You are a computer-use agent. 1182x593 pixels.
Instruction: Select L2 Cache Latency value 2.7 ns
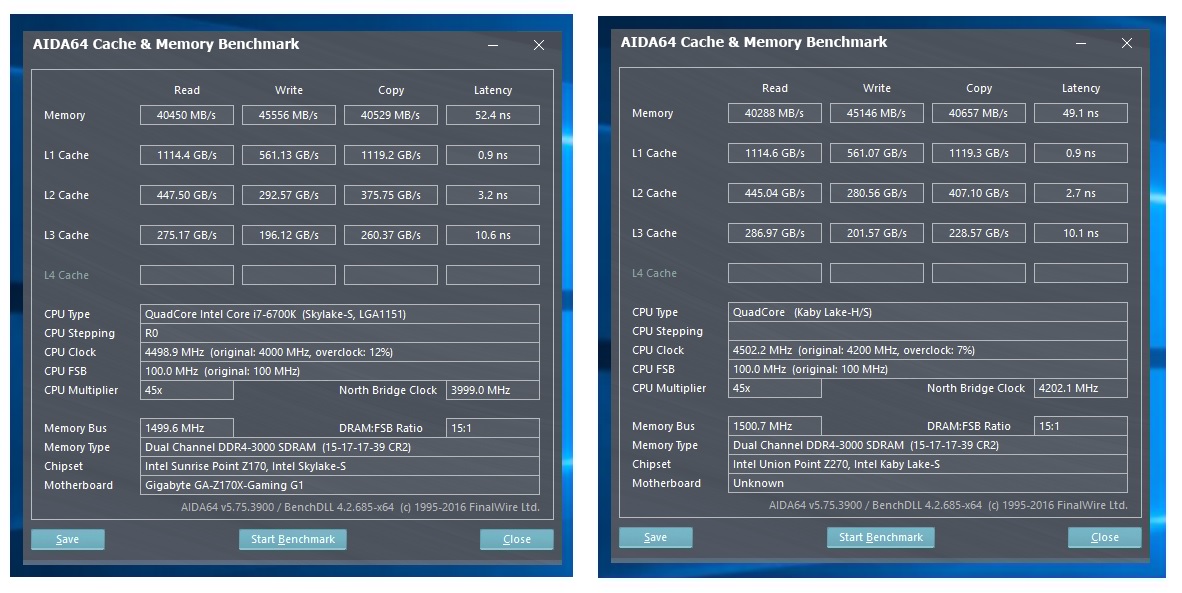click(x=1081, y=193)
